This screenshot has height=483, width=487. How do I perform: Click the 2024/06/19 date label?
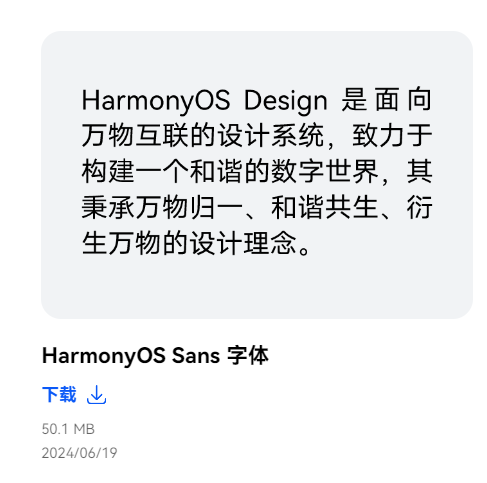[79, 453]
